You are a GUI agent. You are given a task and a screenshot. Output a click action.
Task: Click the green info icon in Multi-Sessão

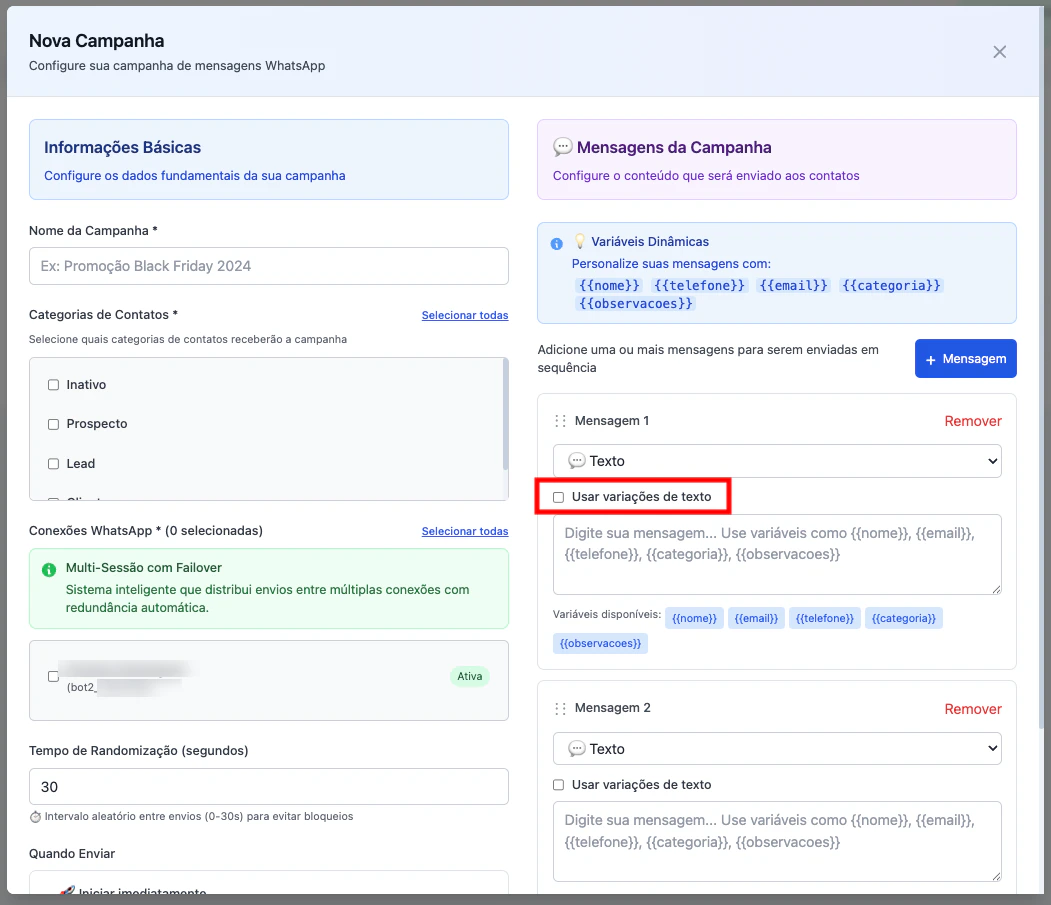(x=49, y=570)
